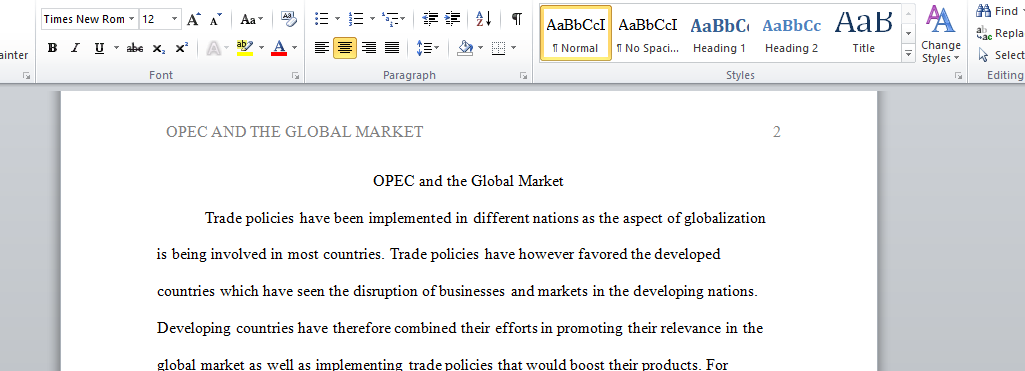The height and width of the screenshot is (371, 1025).
Task: Open the Change Case menu
Action: pos(252,19)
